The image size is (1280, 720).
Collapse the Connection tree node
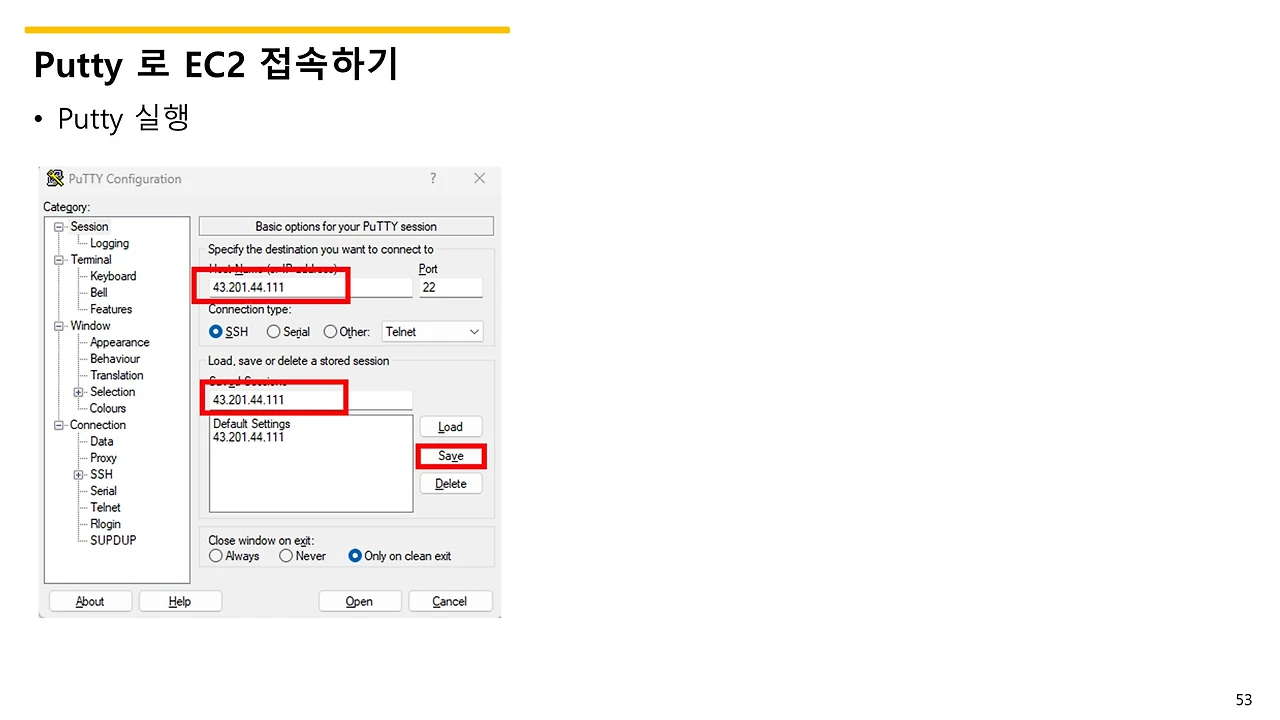click(x=59, y=424)
